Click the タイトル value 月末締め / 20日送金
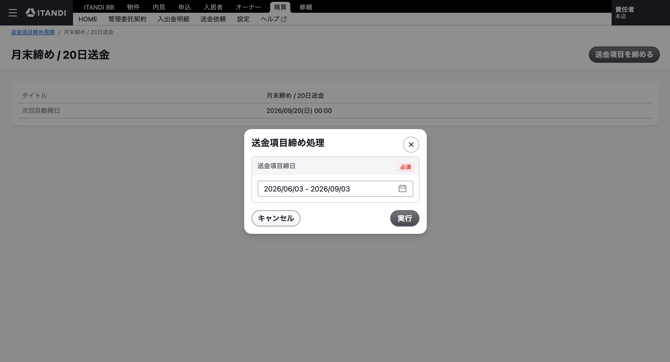The width and height of the screenshot is (670, 362). 295,95
